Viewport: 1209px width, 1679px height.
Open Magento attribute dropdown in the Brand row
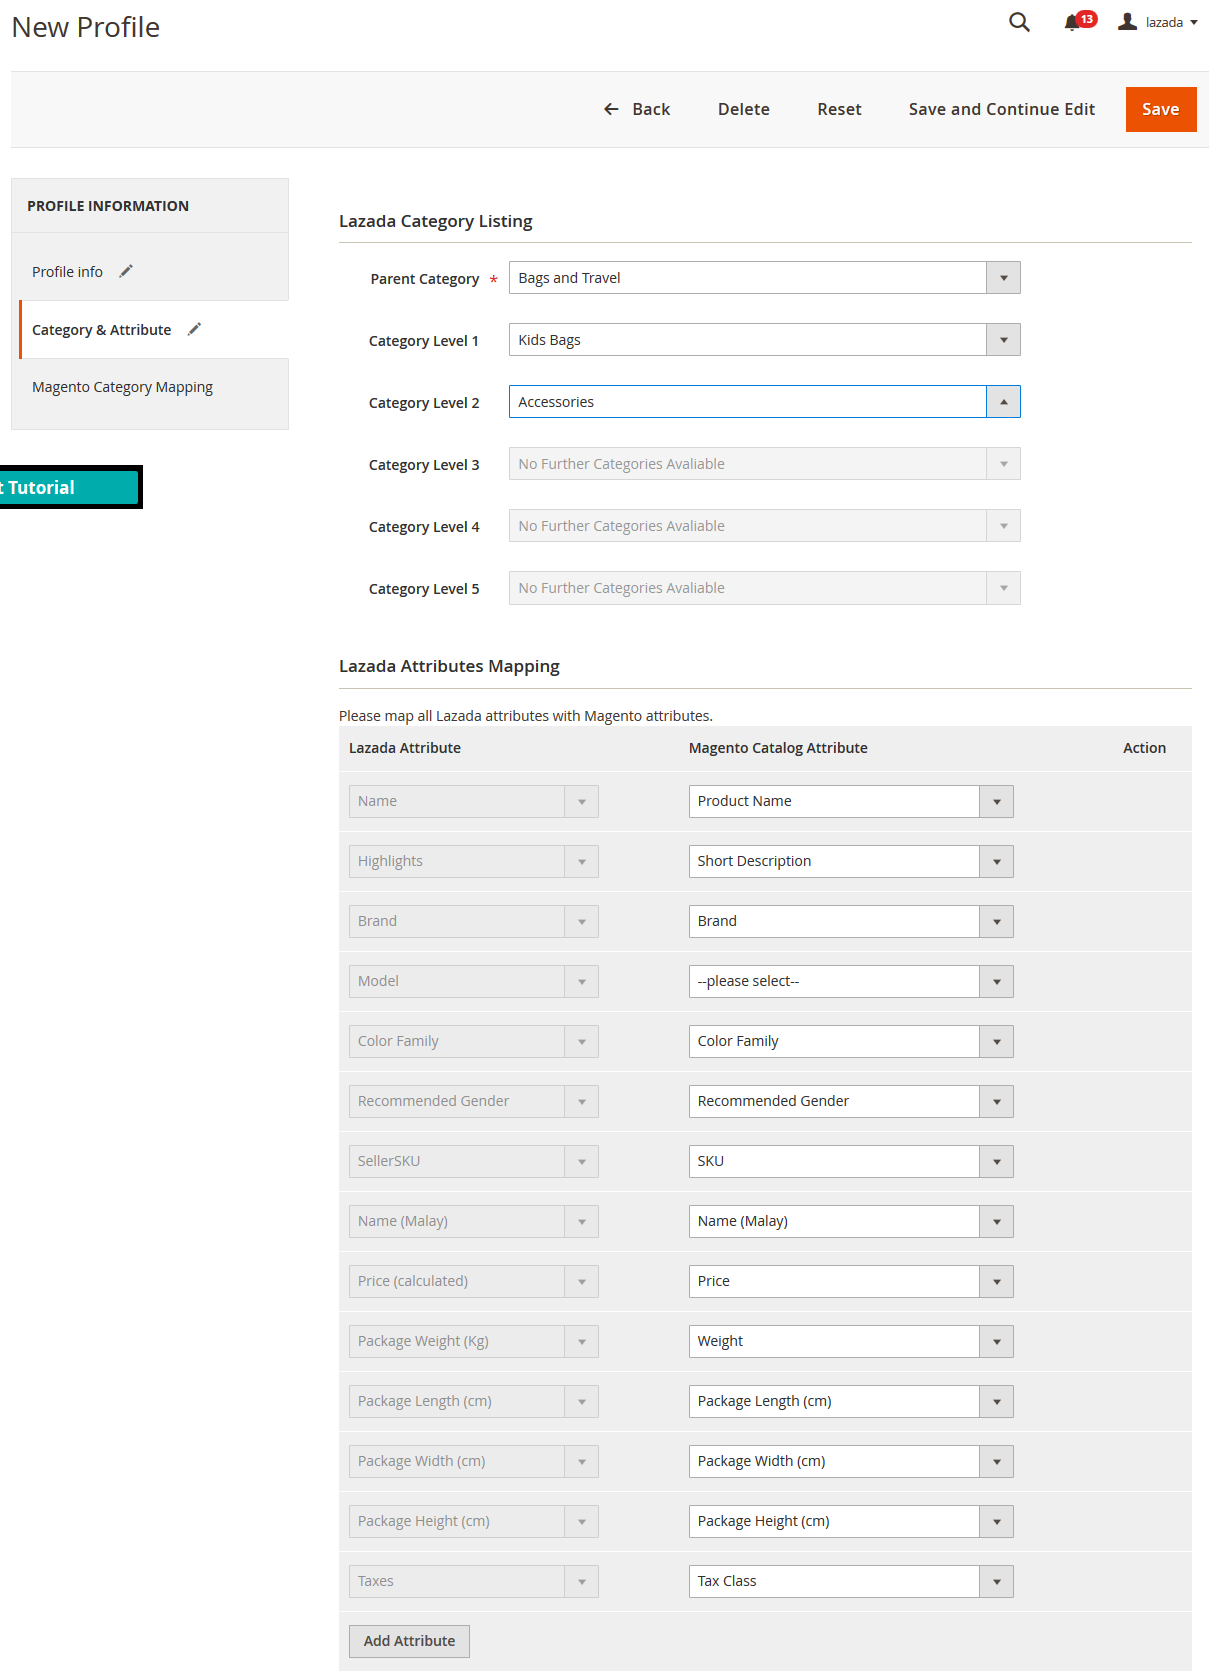(851, 921)
